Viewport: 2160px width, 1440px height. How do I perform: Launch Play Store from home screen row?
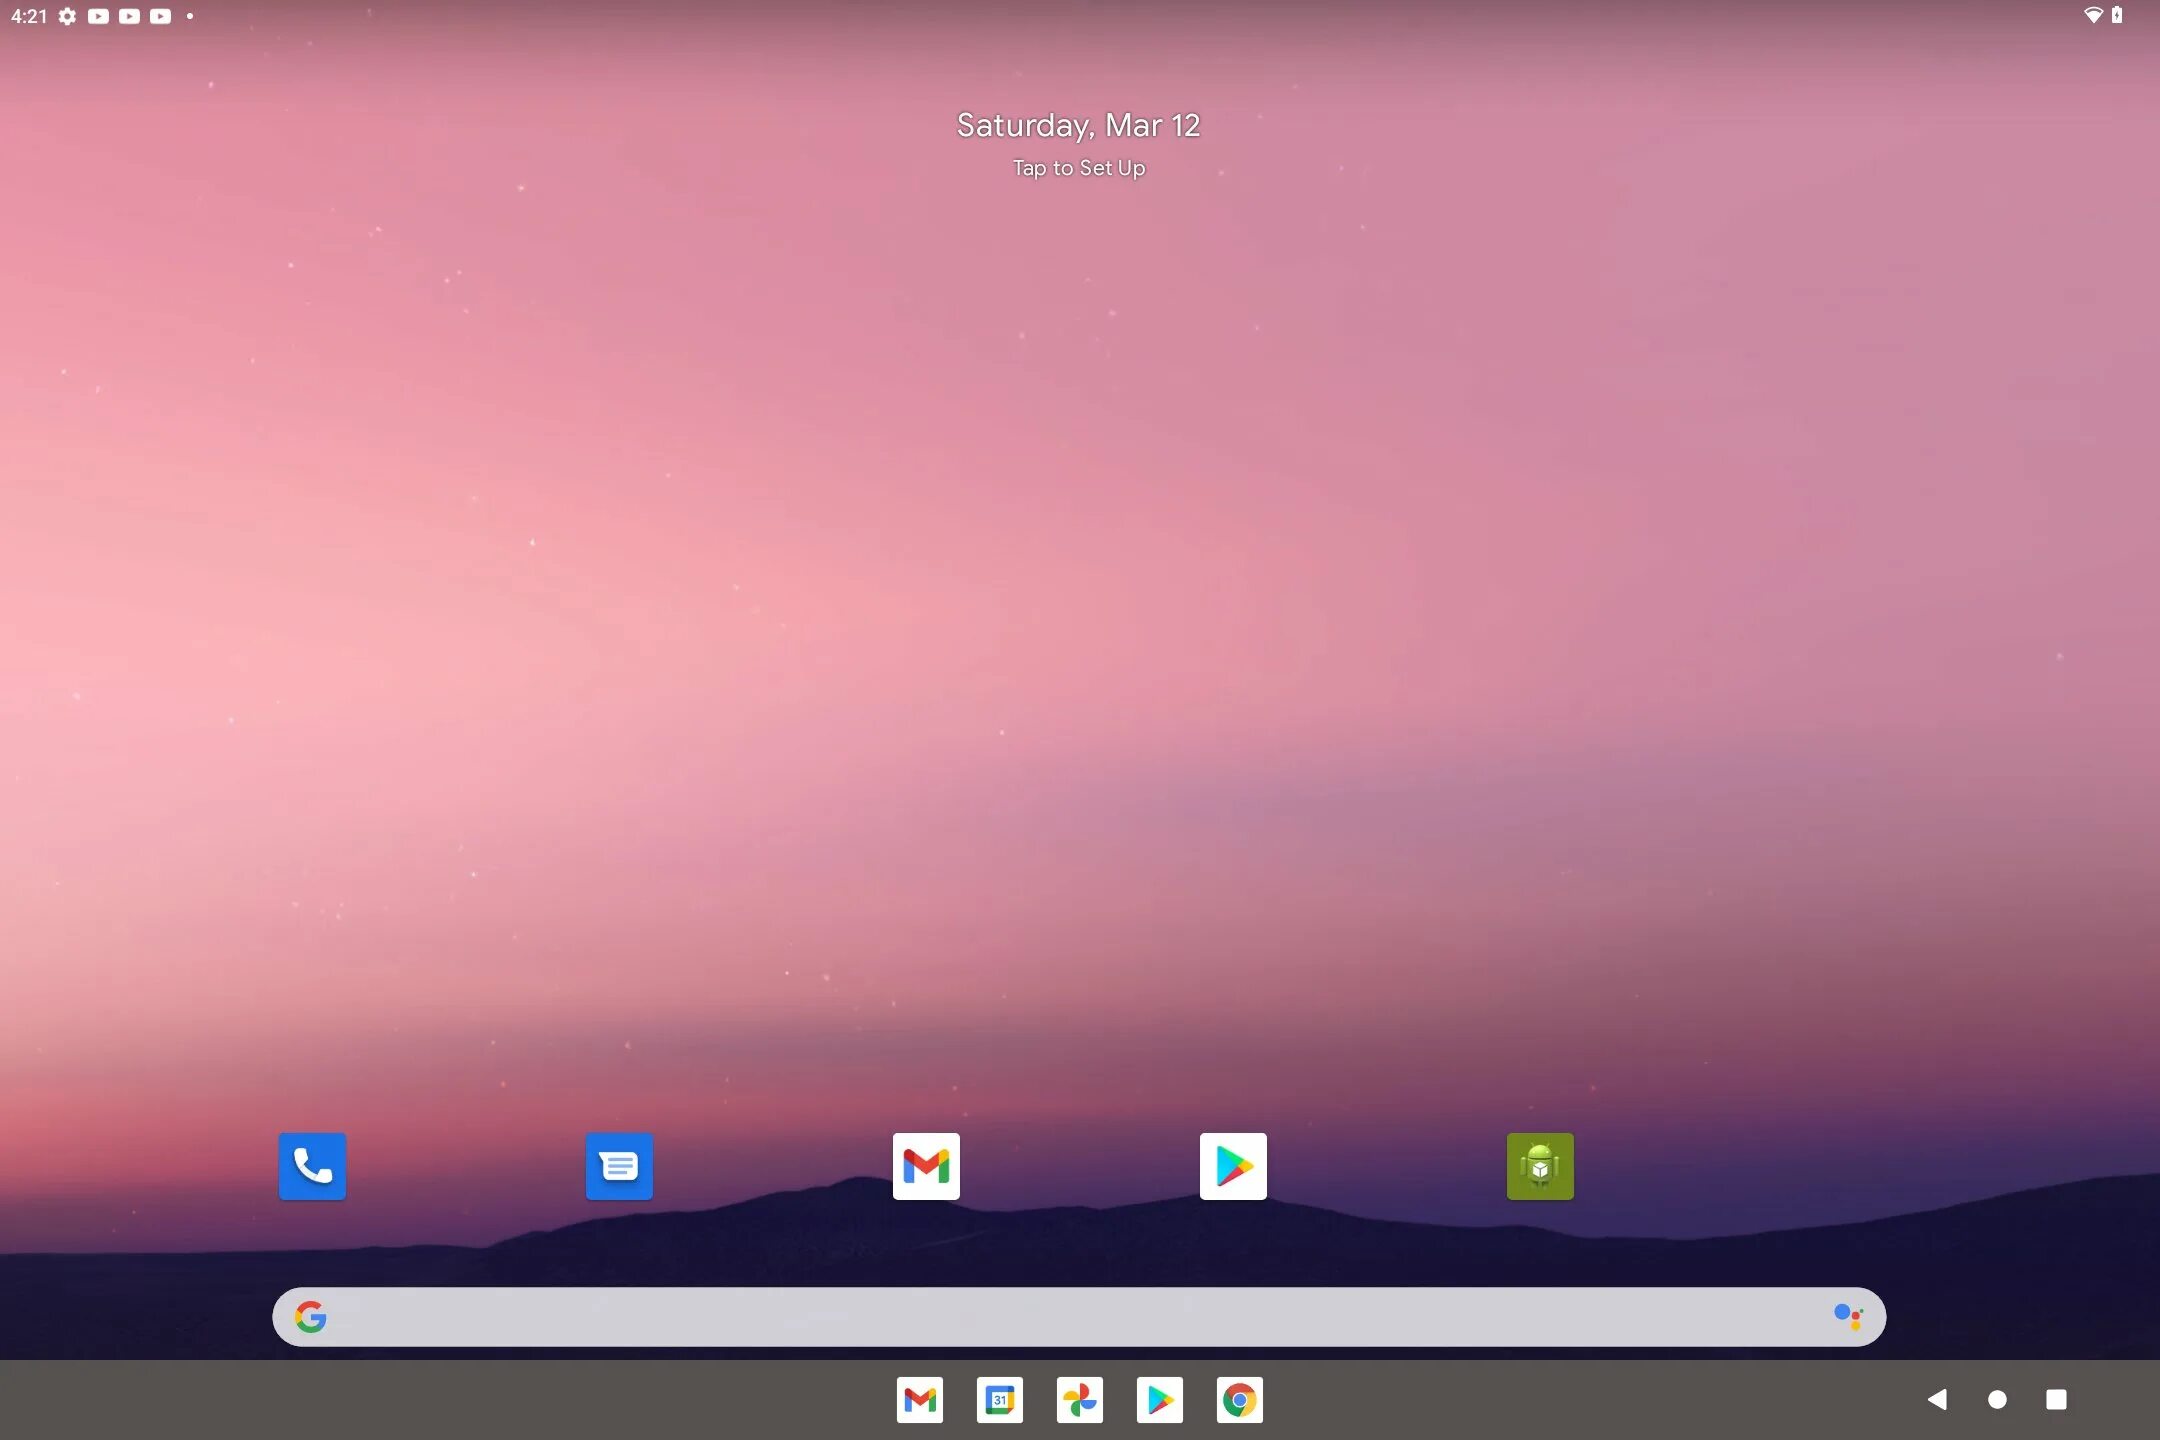coord(1233,1166)
